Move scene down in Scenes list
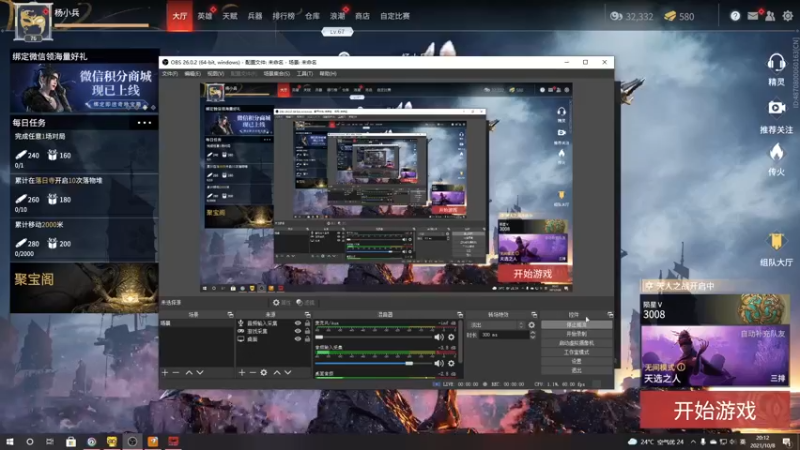 [x=200, y=373]
